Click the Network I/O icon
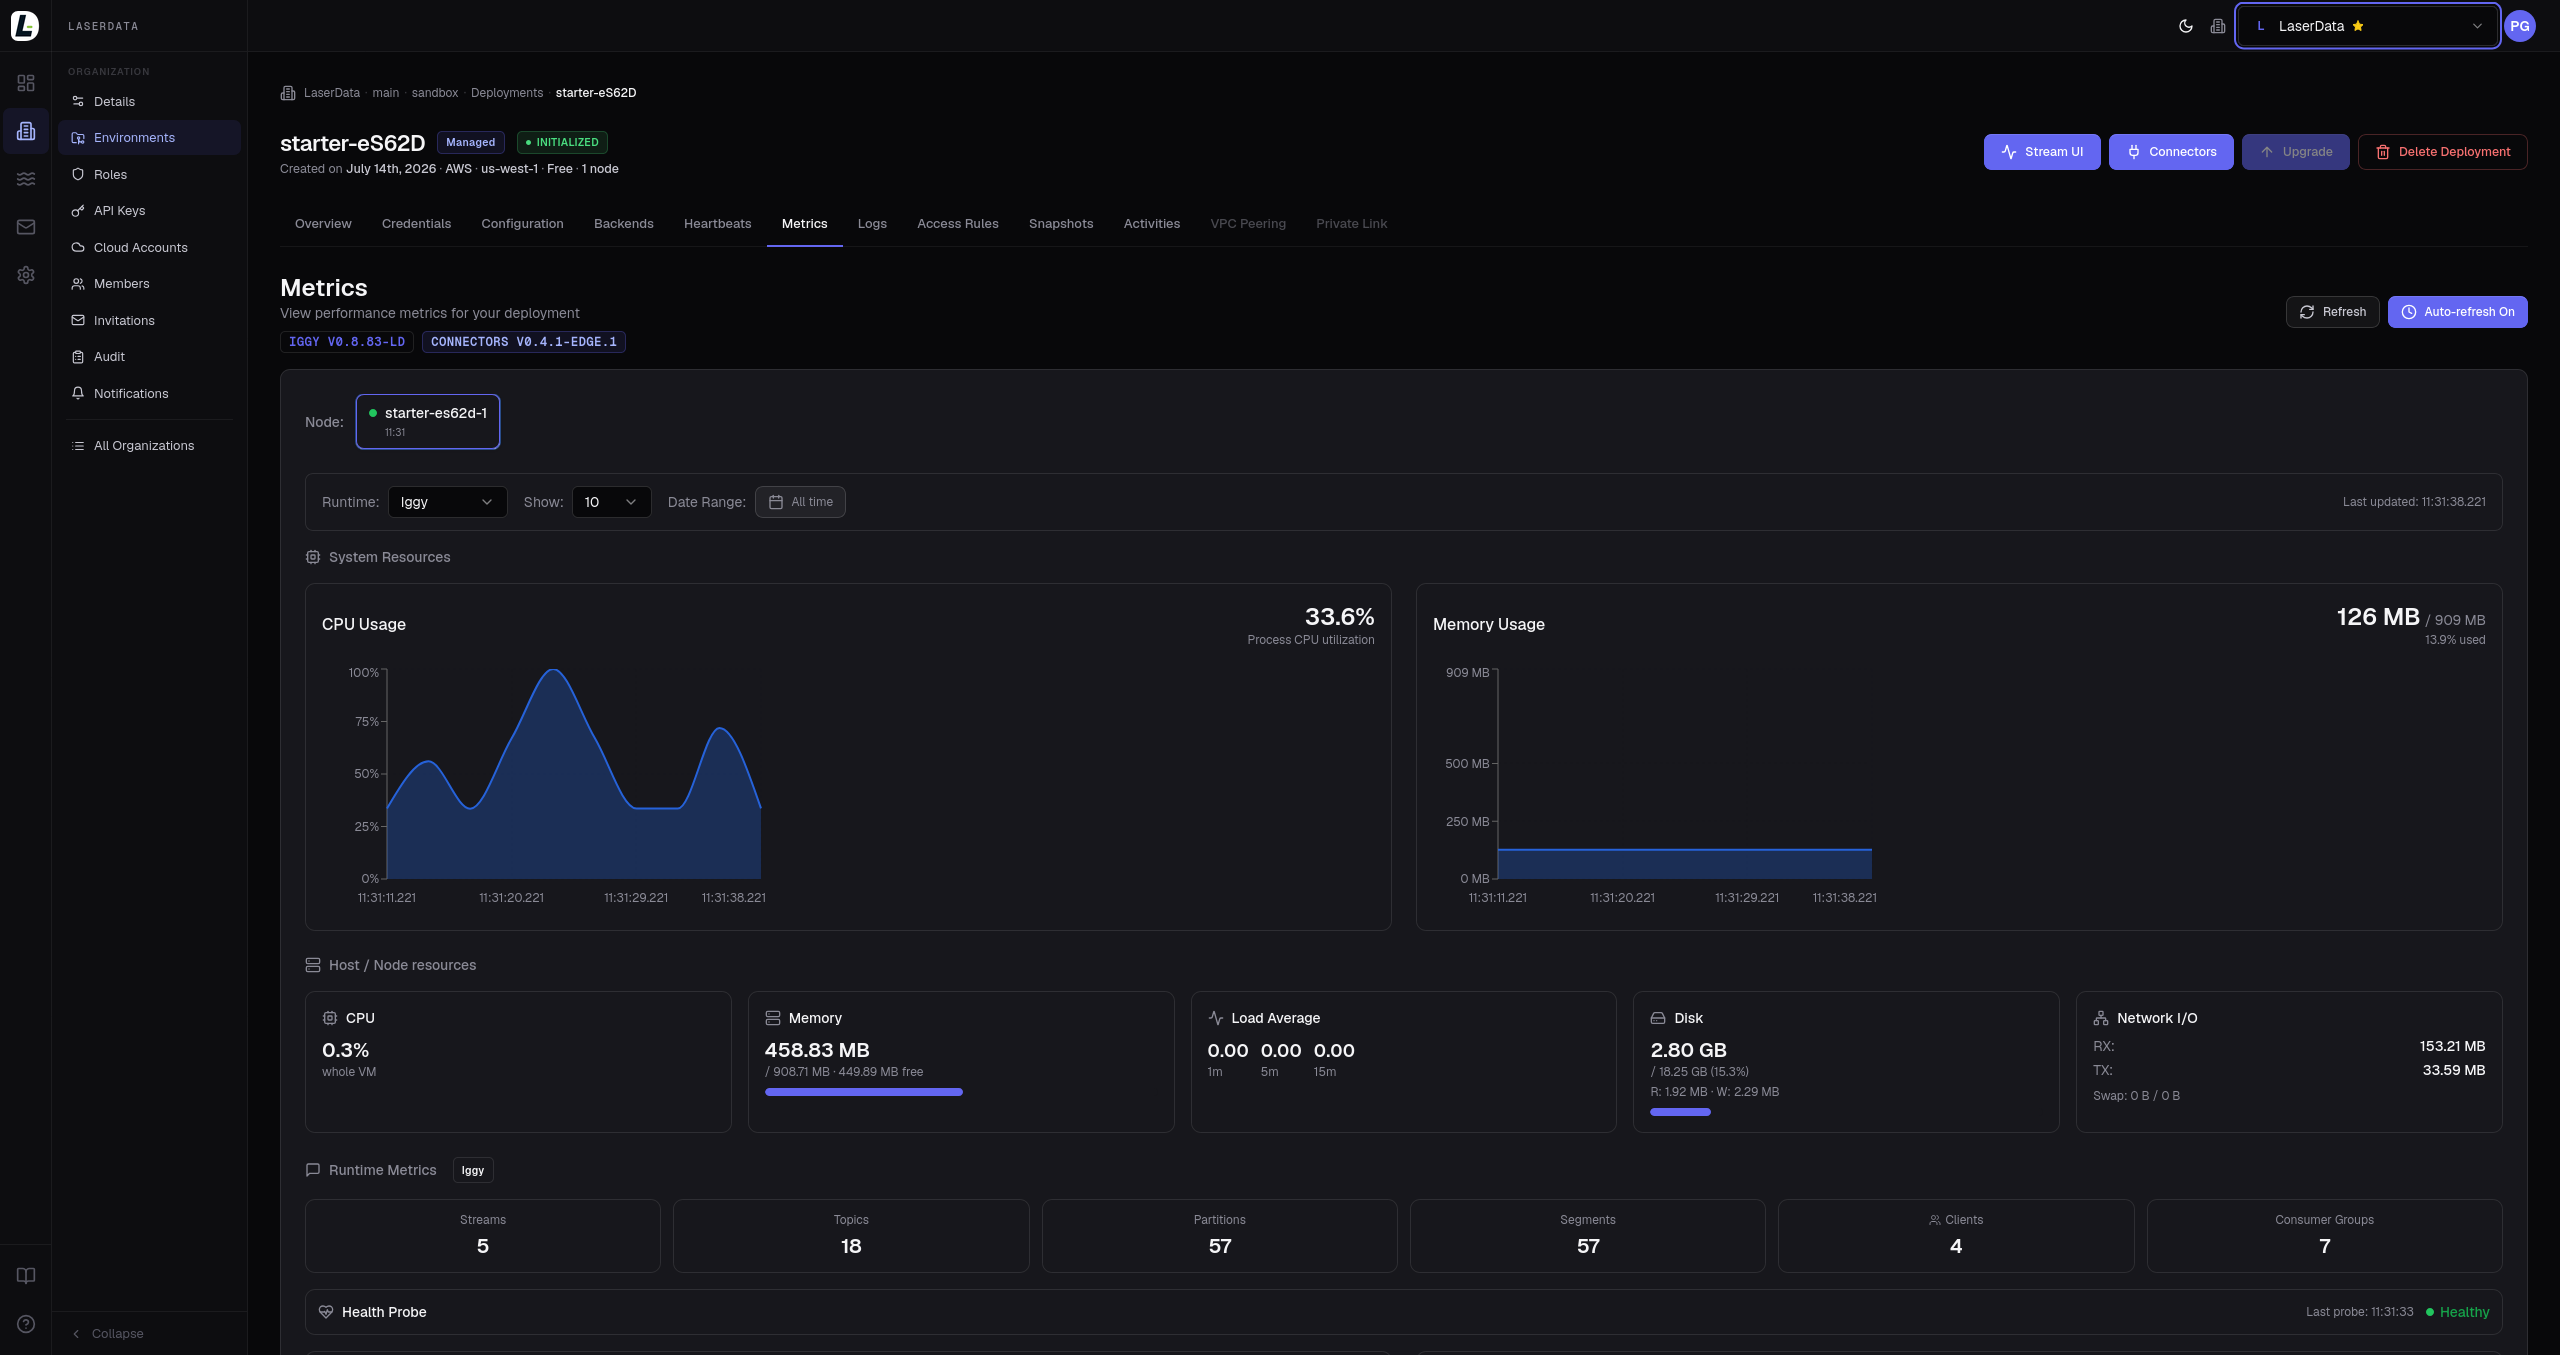The height and width of the screenshot is (1355, 2560). point(2101,1018)
